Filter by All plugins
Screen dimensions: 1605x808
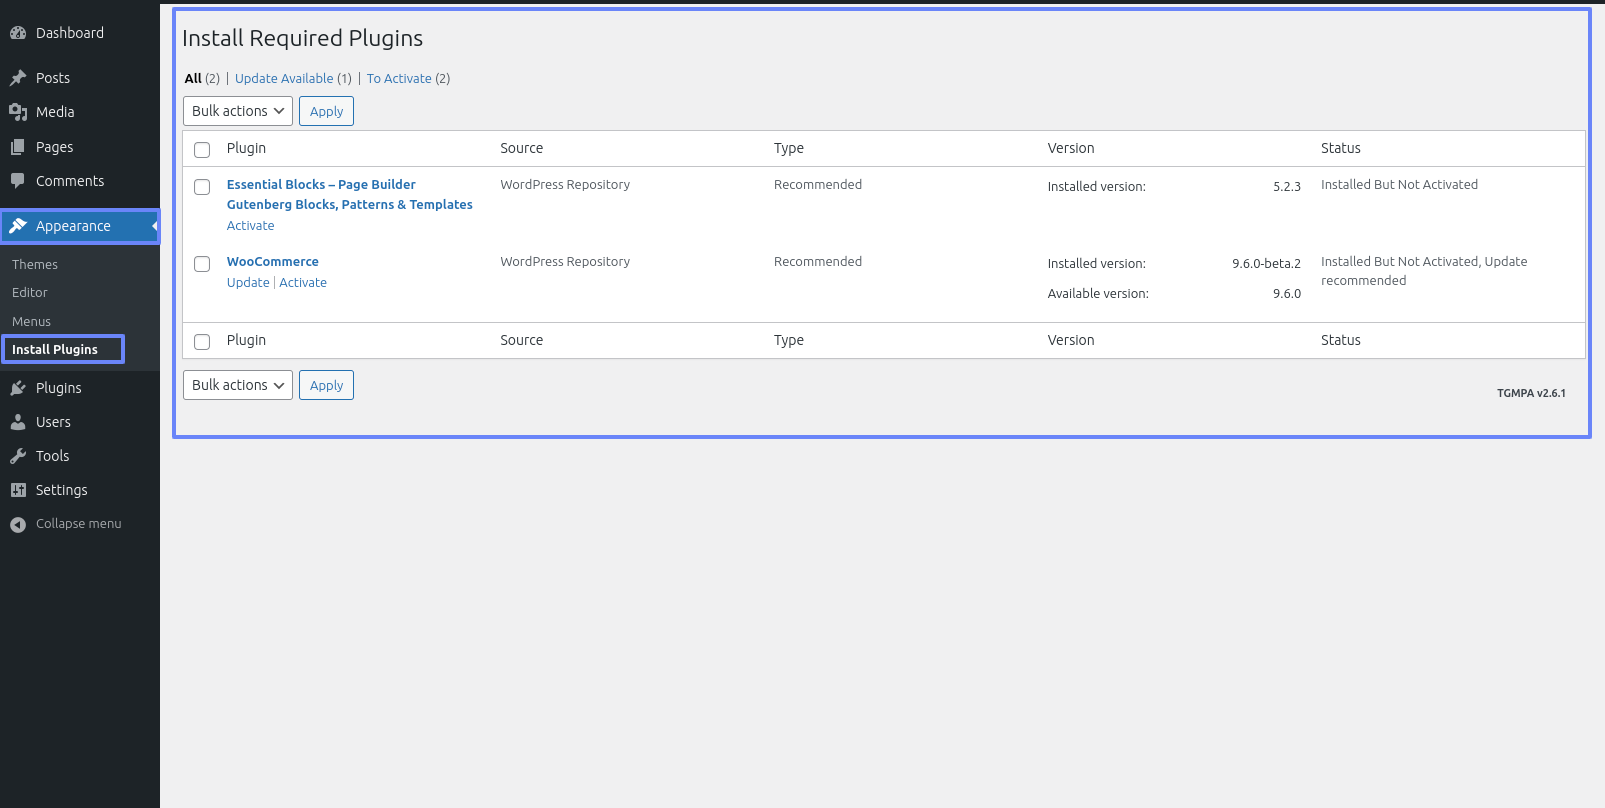[x=193, y=78]
